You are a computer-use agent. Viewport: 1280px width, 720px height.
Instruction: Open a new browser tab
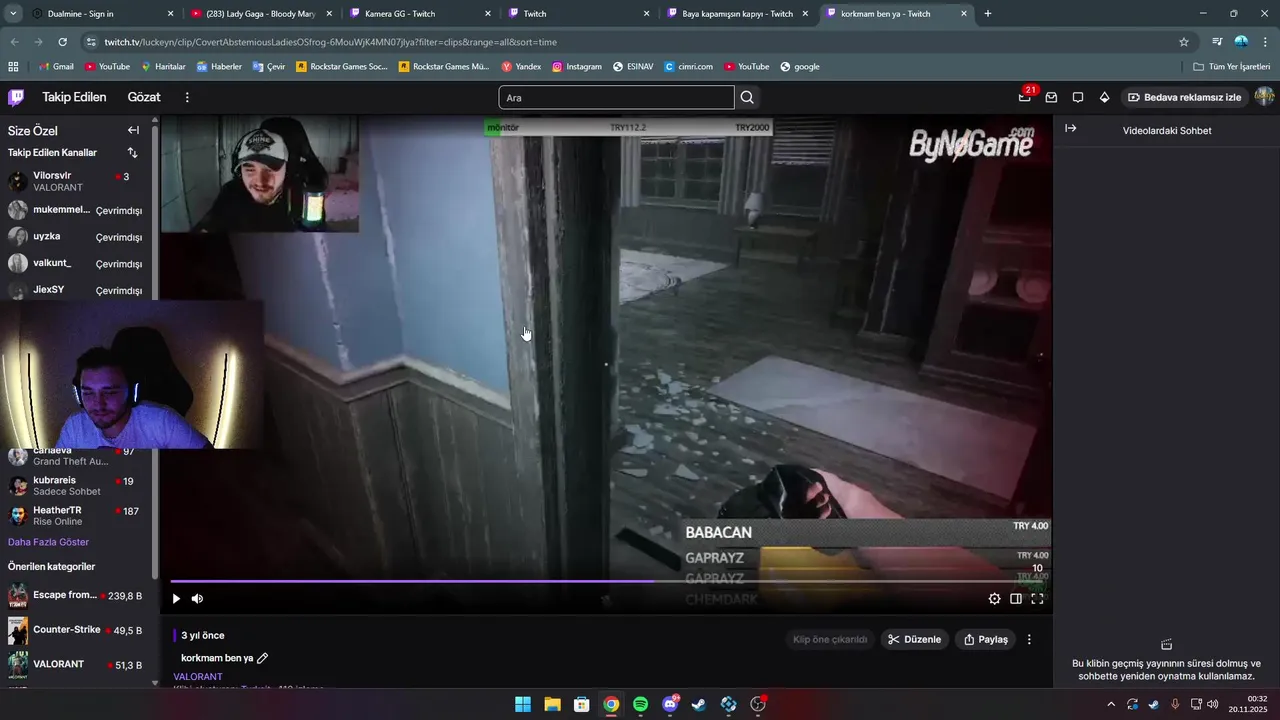point(988,14)
